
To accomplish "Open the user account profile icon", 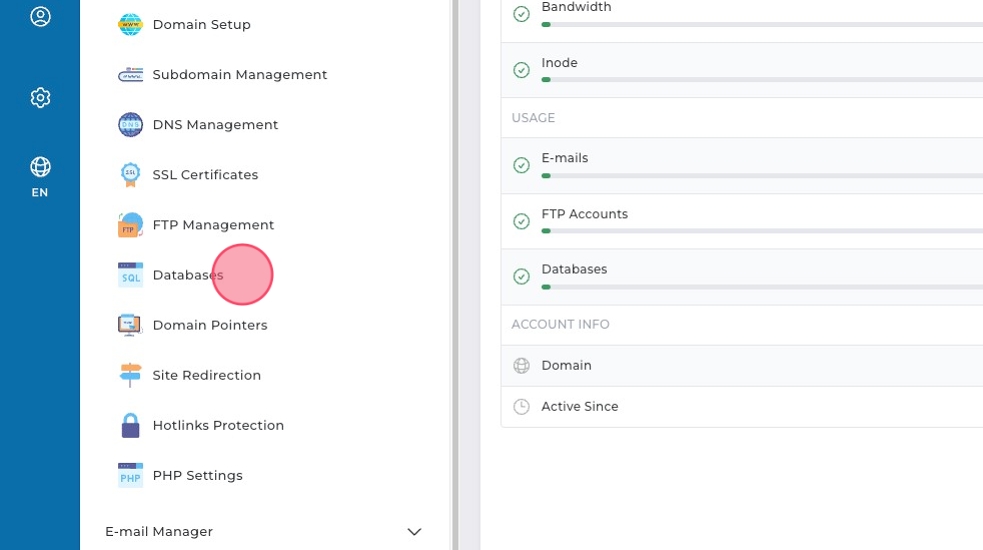I will (40, 17).
